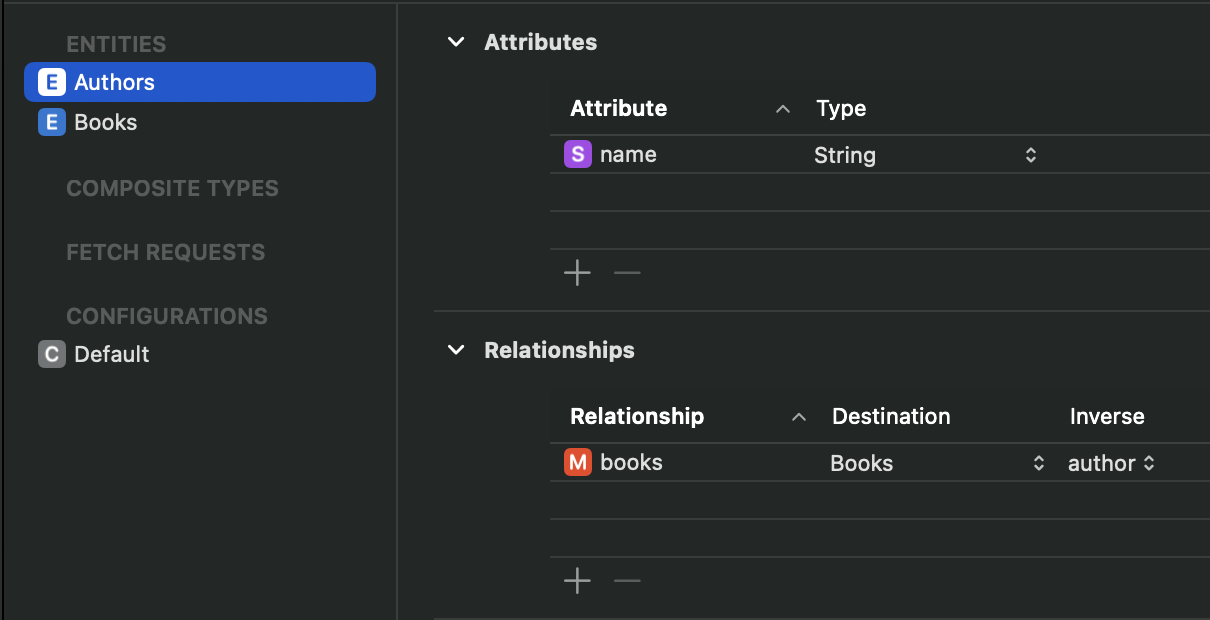Click the Type column header
1210x620 pixels.
pyautogui.click(x=841, y=108)
